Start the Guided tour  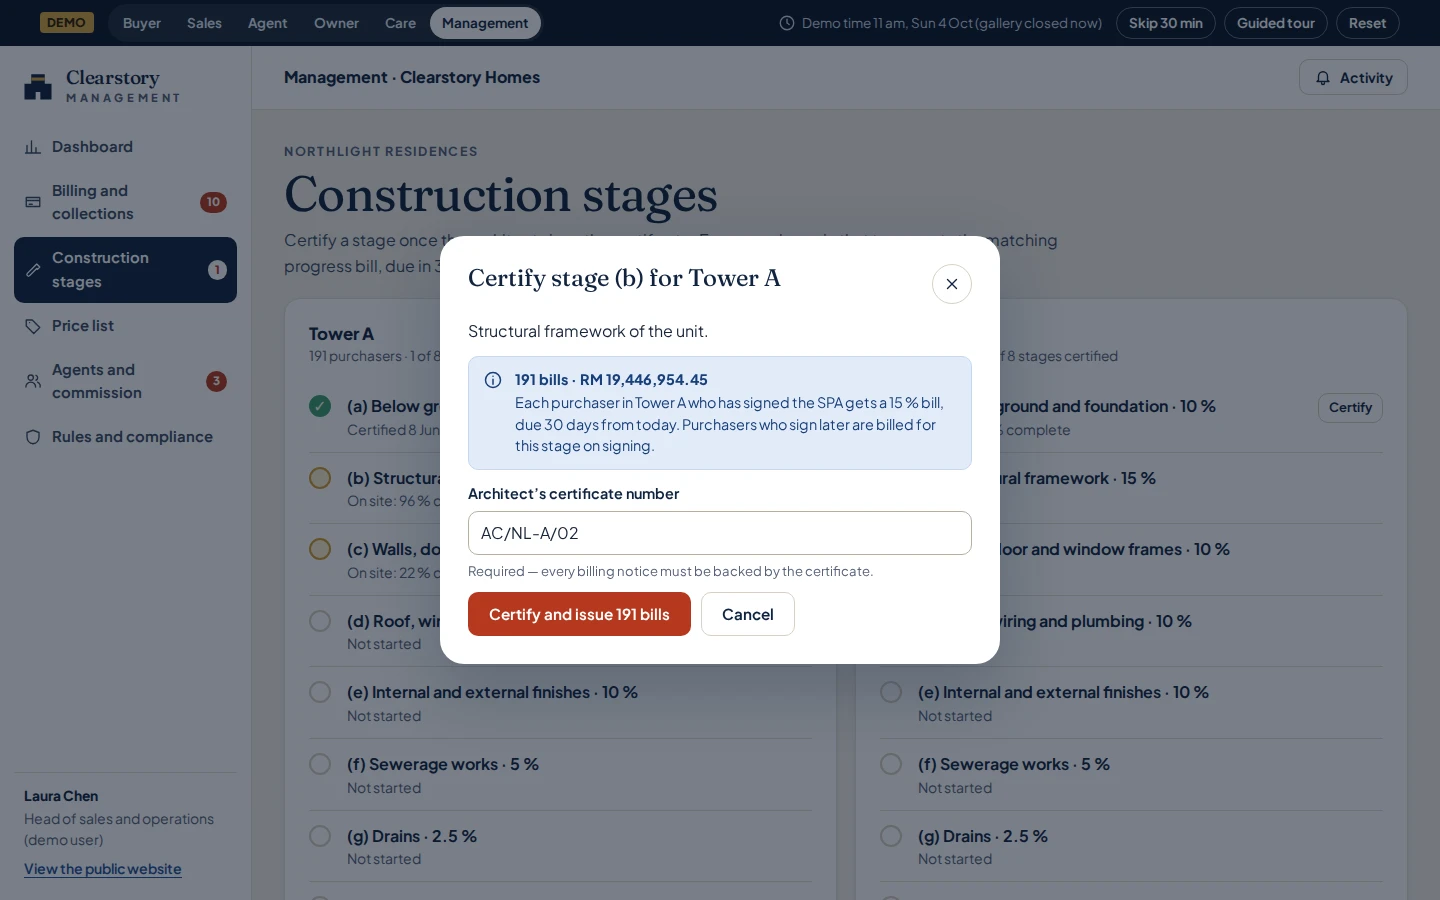[x=1276, y=23]
